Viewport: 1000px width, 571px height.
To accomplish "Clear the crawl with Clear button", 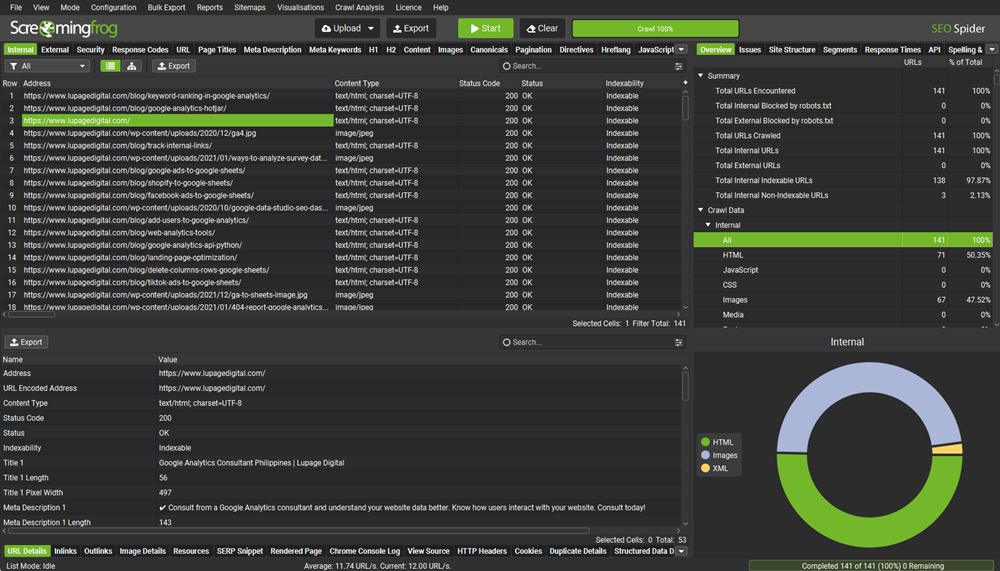I will point(542,28).
